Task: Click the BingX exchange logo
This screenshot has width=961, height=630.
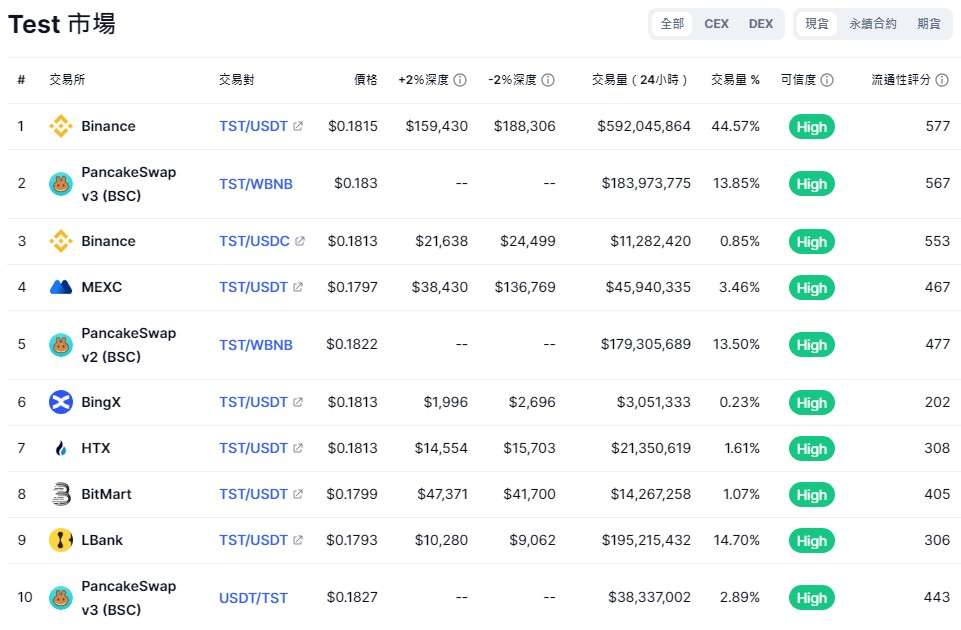Action: [x=61, y=402]
